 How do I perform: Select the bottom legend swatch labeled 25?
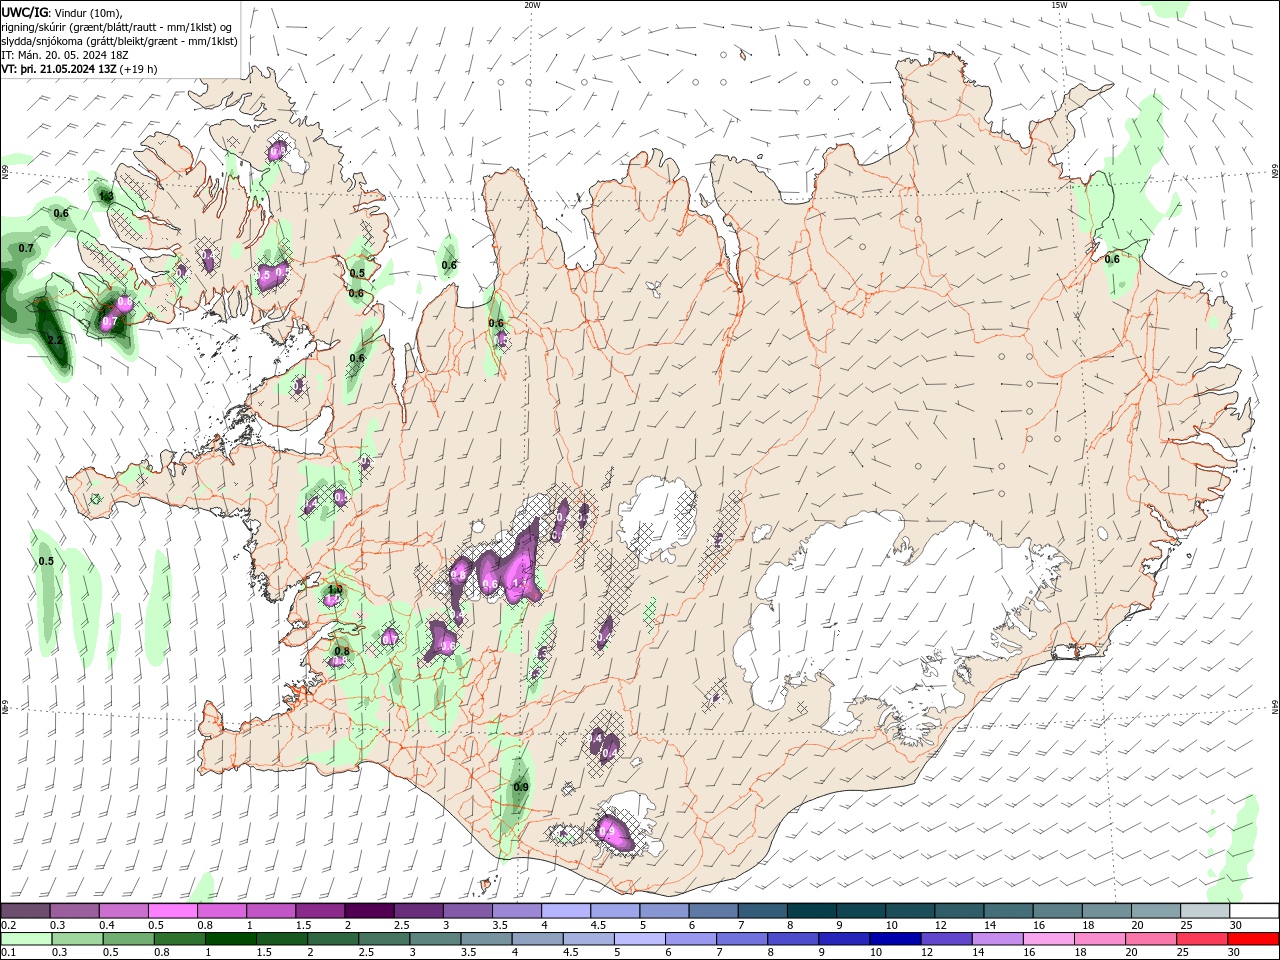[x=1202, y=939]
